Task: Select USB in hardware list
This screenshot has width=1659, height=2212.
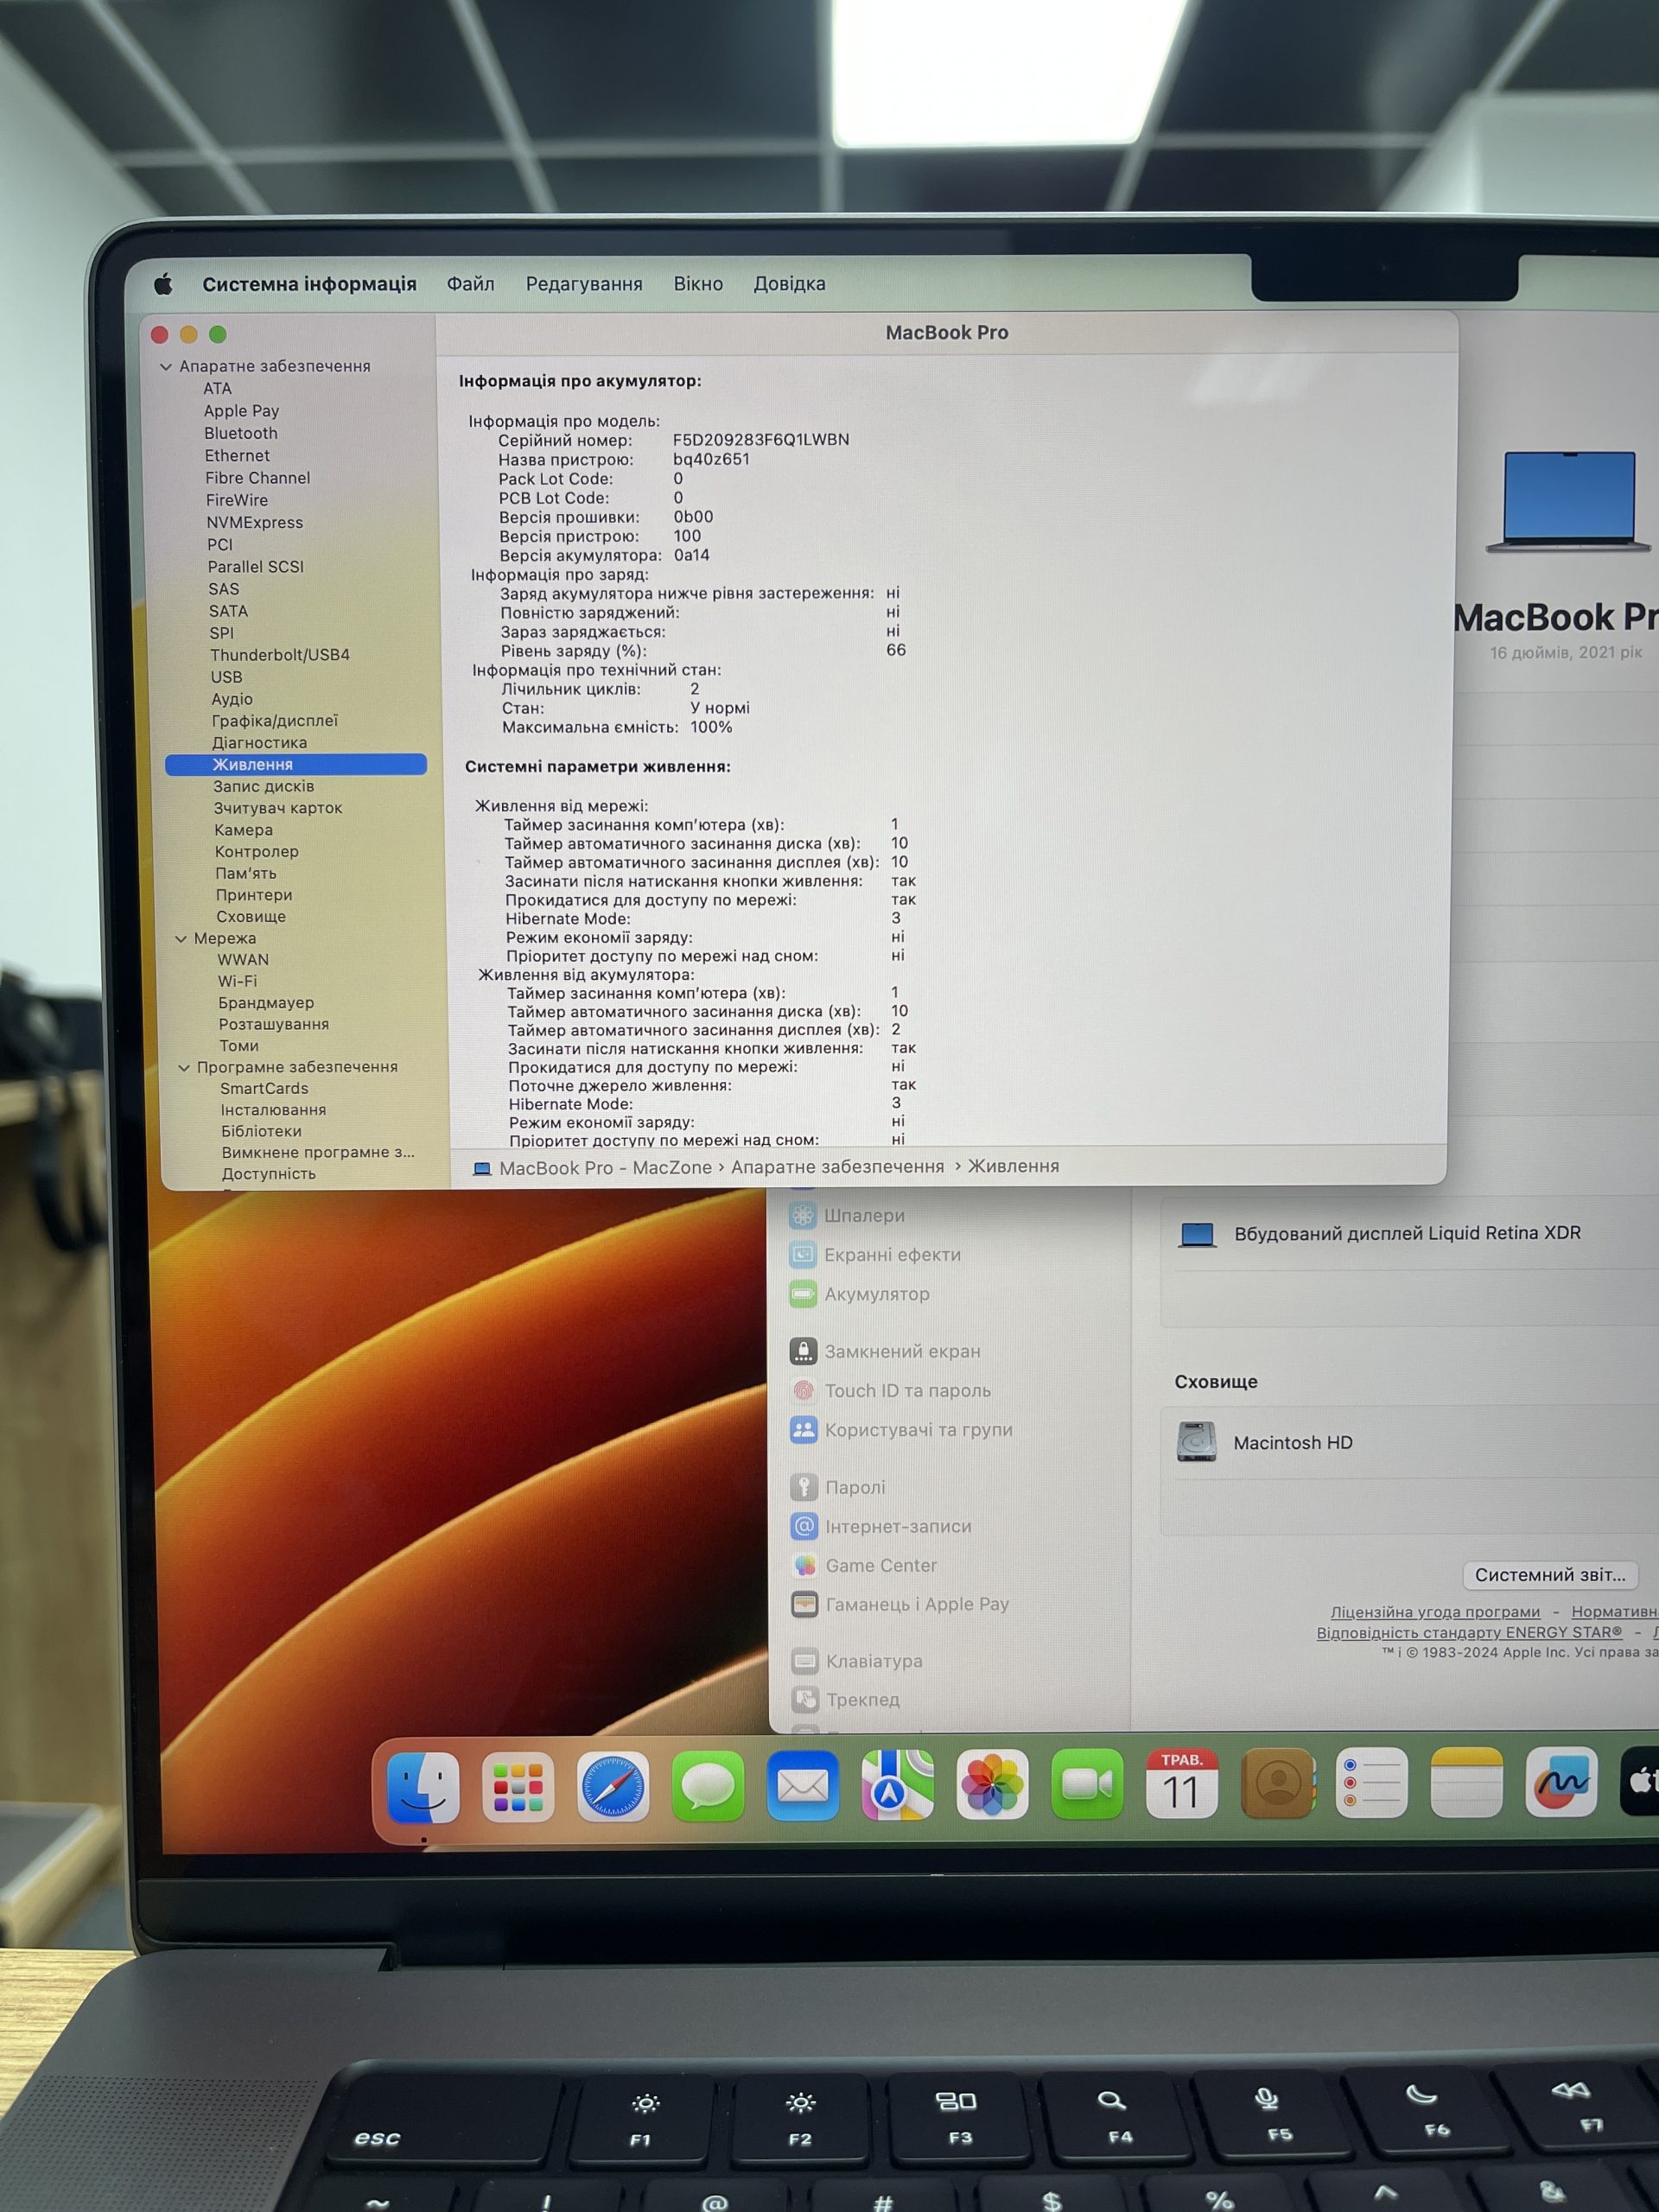Action: pos(227,677)
